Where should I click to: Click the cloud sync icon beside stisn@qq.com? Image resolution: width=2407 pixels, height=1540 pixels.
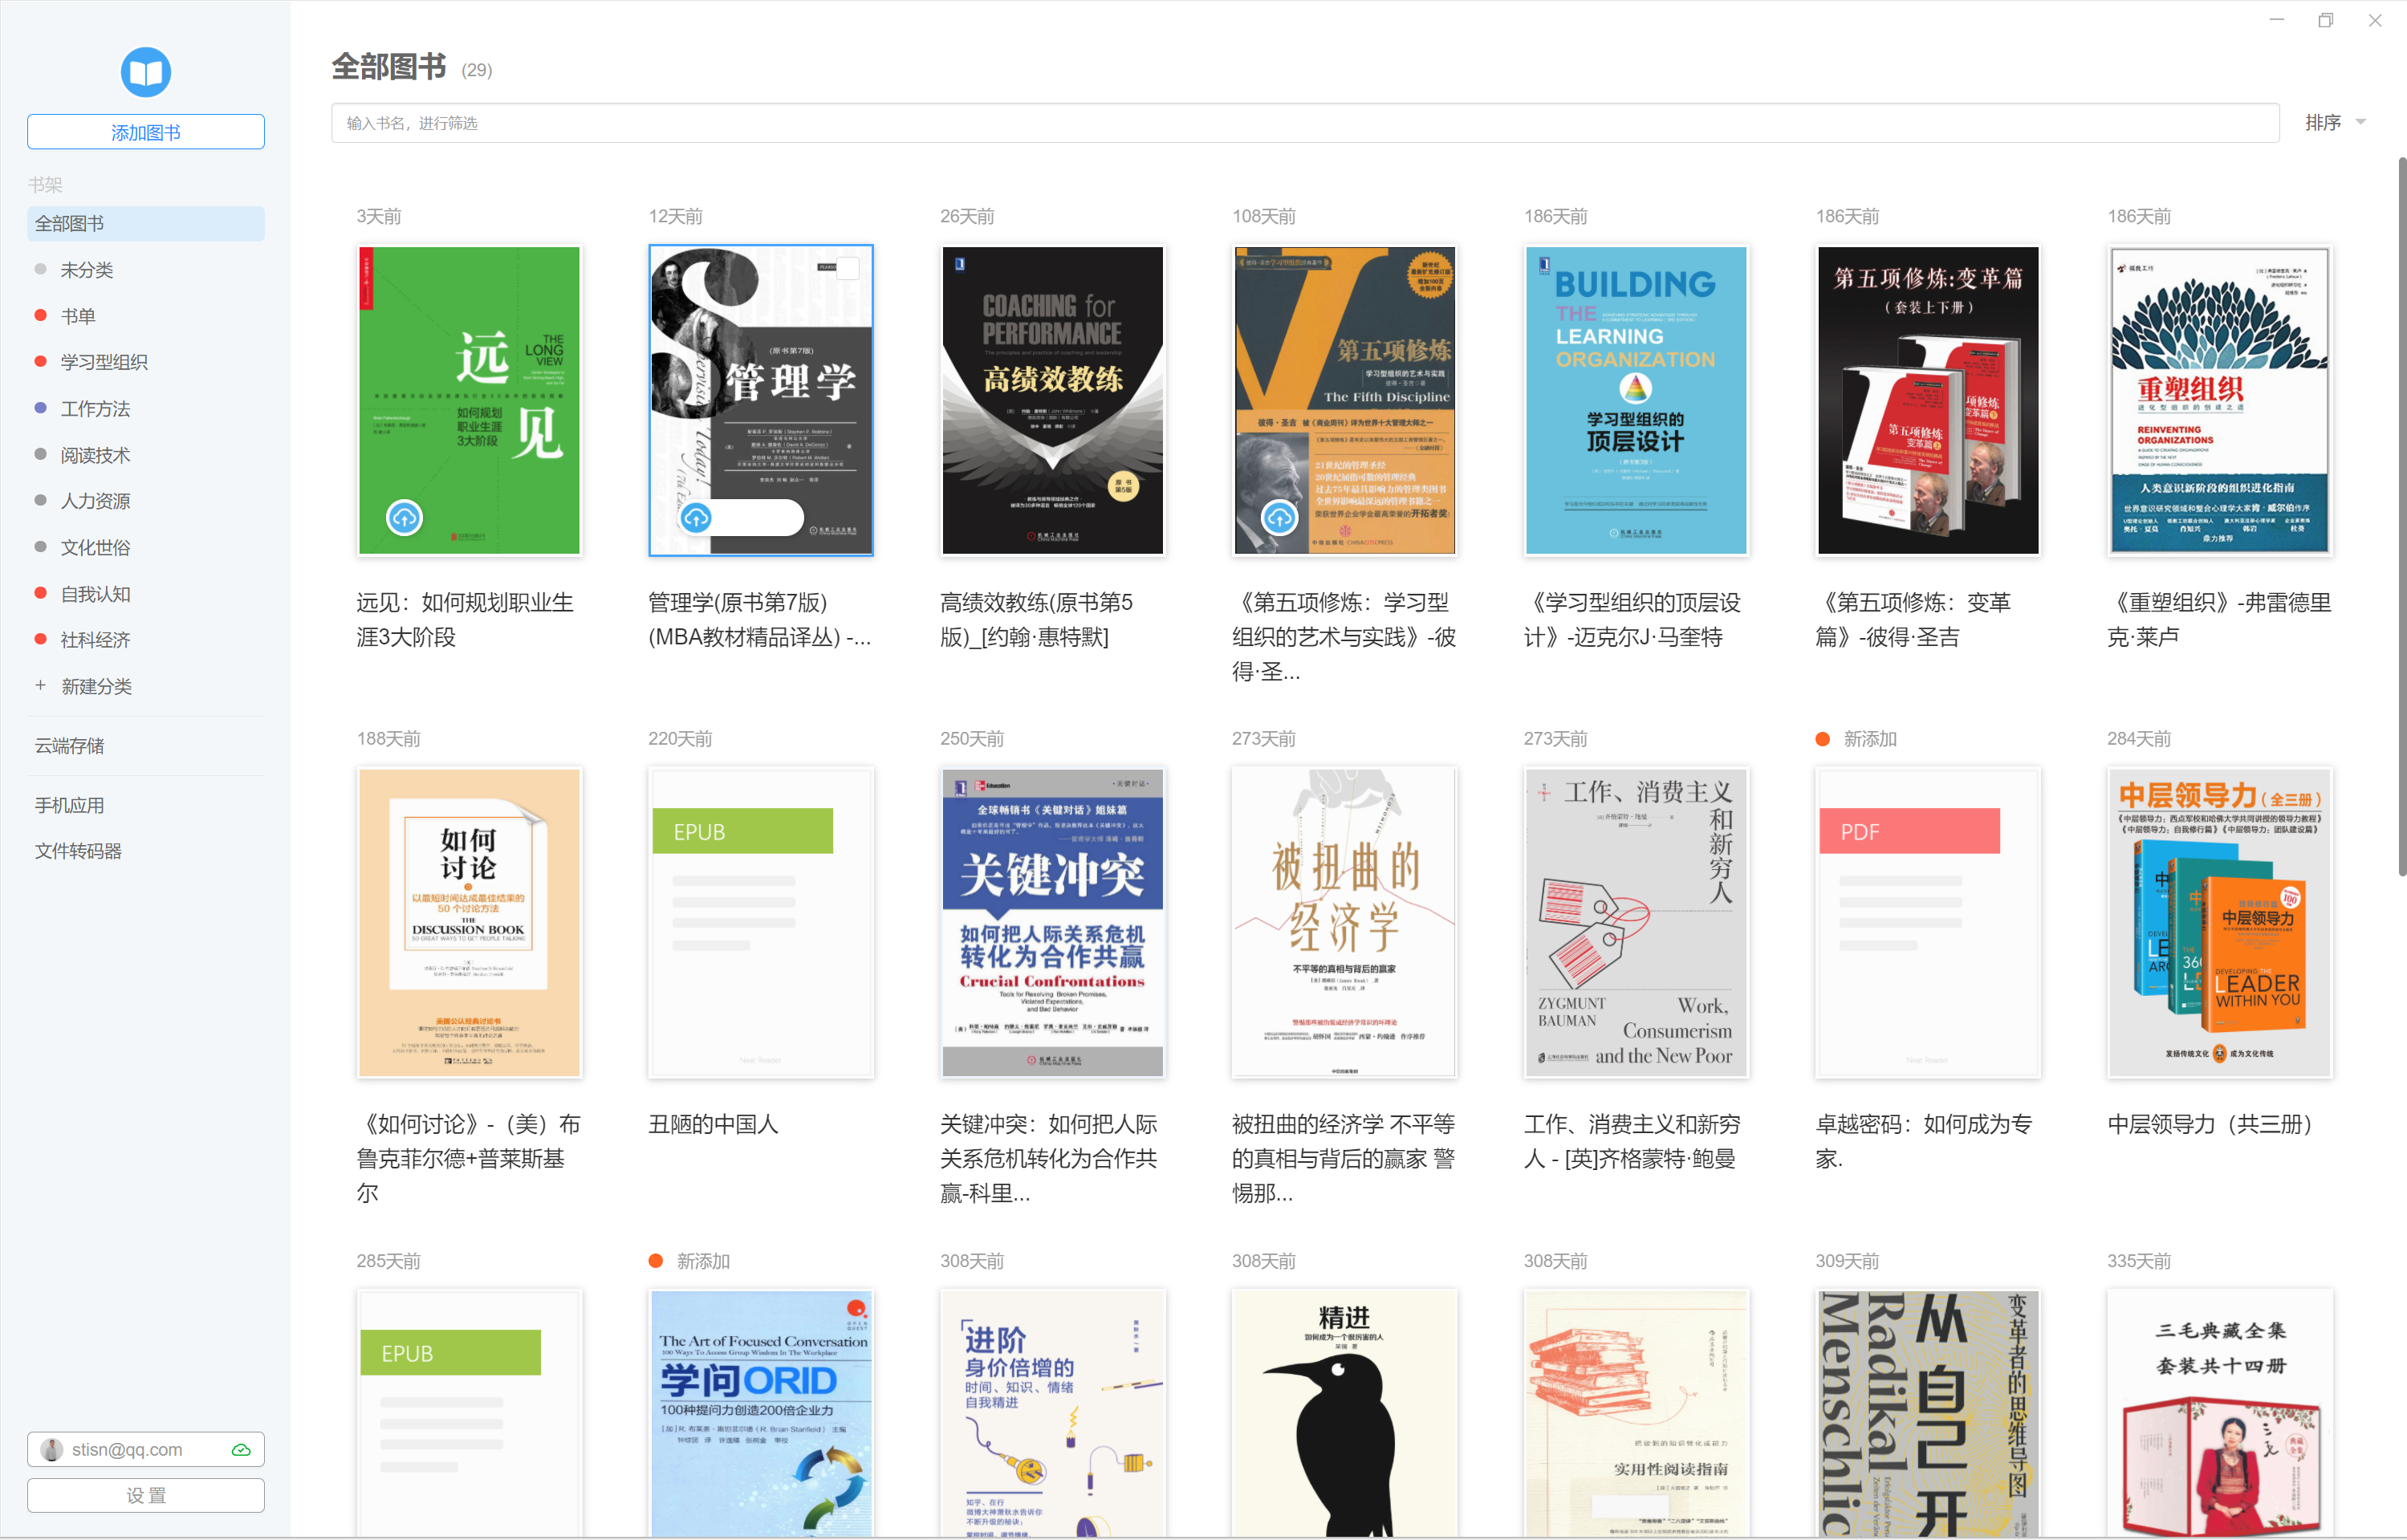tap(241, 1450)
